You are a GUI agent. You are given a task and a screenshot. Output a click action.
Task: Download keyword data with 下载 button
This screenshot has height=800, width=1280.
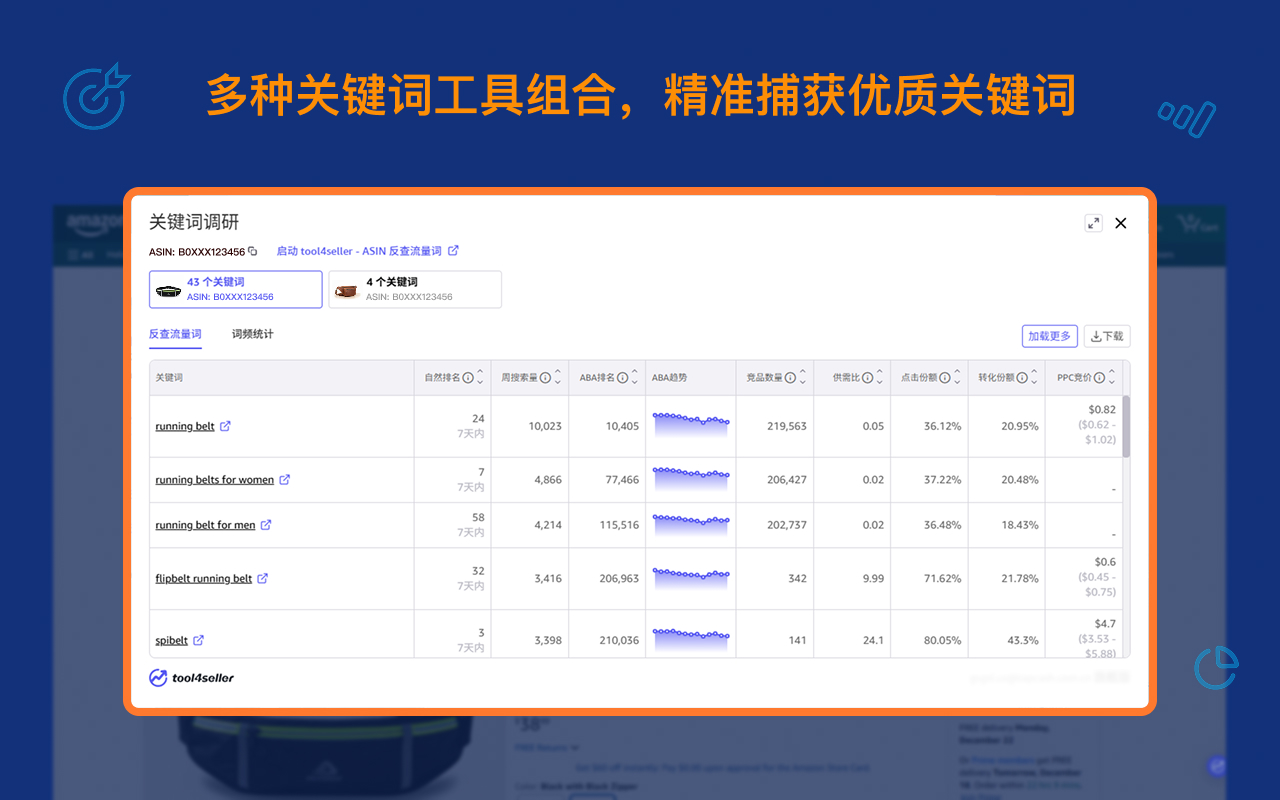[1107, 336]
